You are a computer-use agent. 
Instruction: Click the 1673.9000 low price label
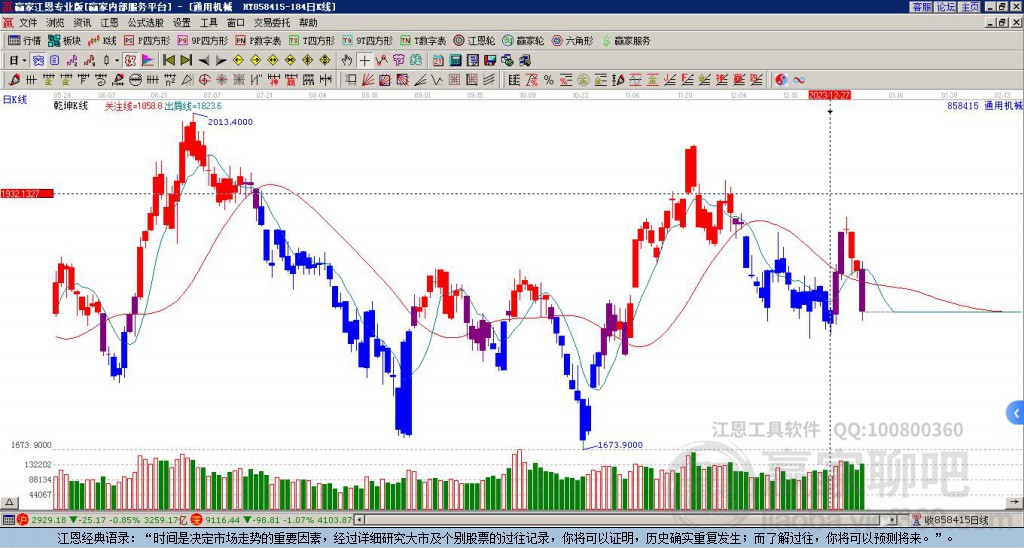[620, 445]
